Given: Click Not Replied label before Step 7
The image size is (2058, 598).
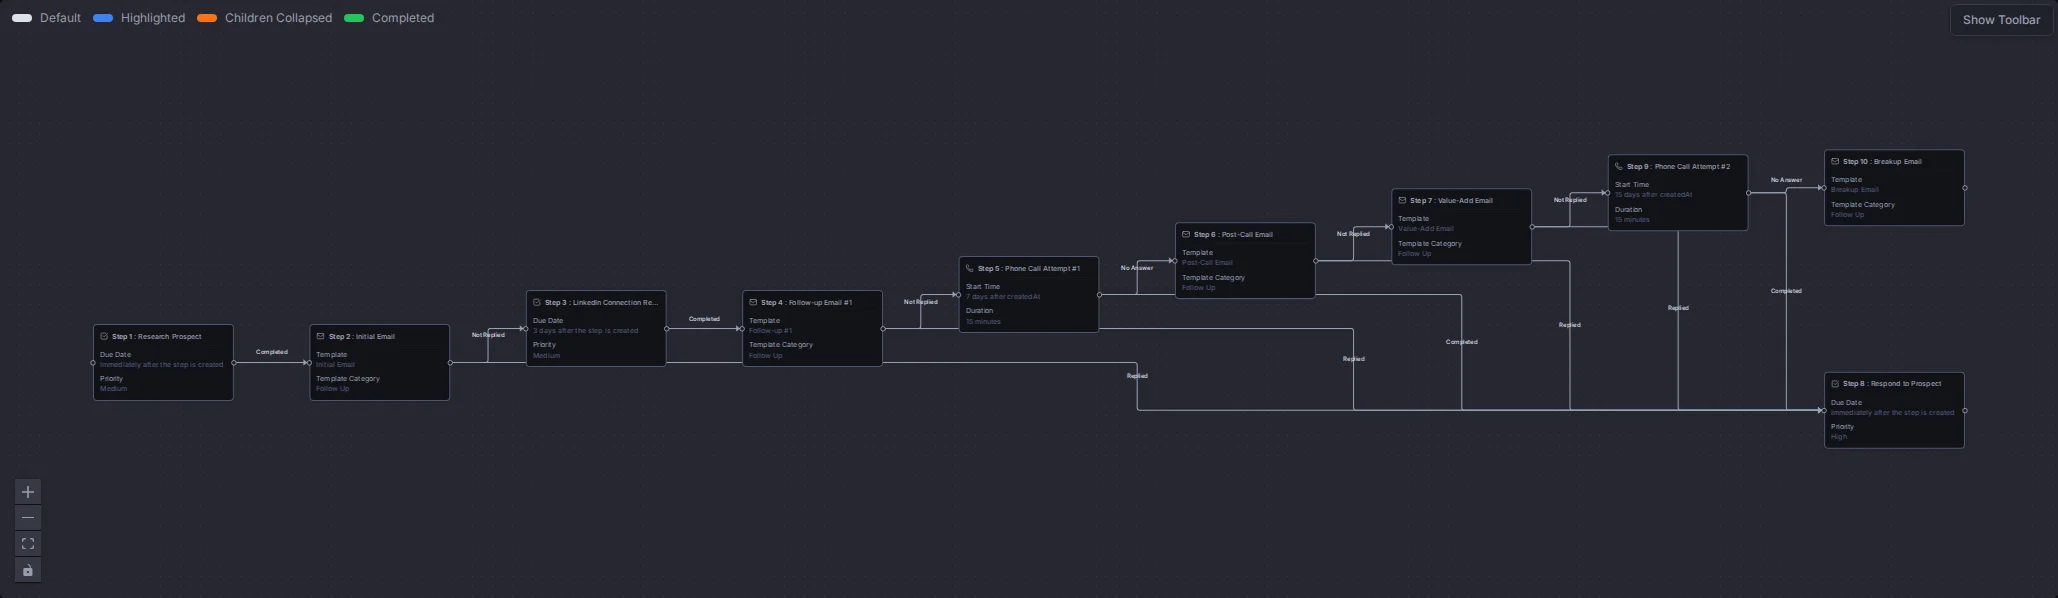Looking at the screenshot, I should click(x=1353, y=234).
